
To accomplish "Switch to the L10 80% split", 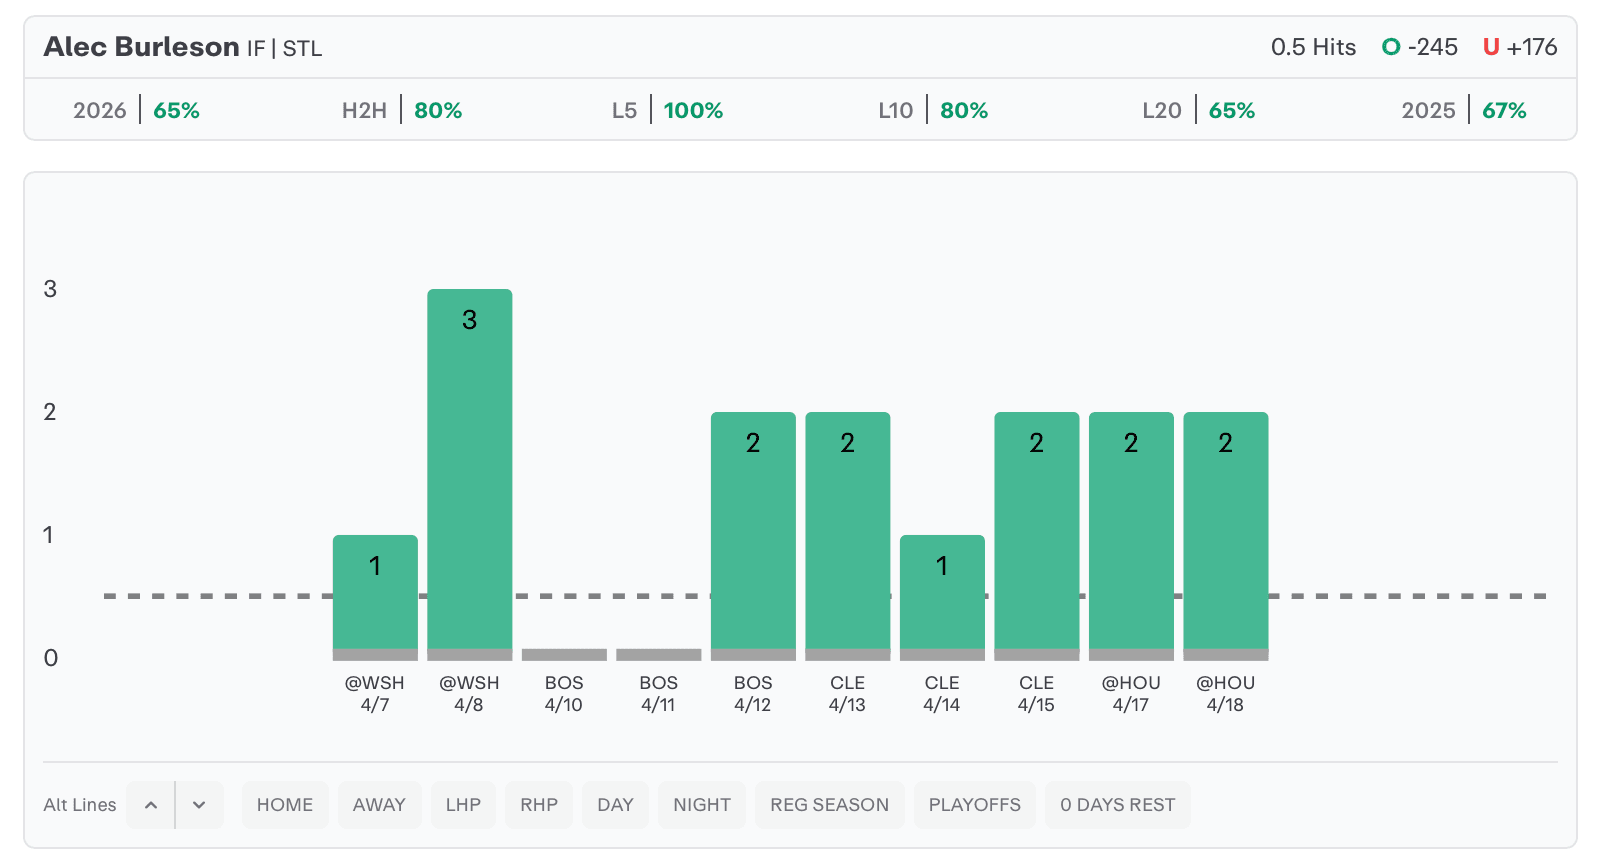I will coord(933,110).
